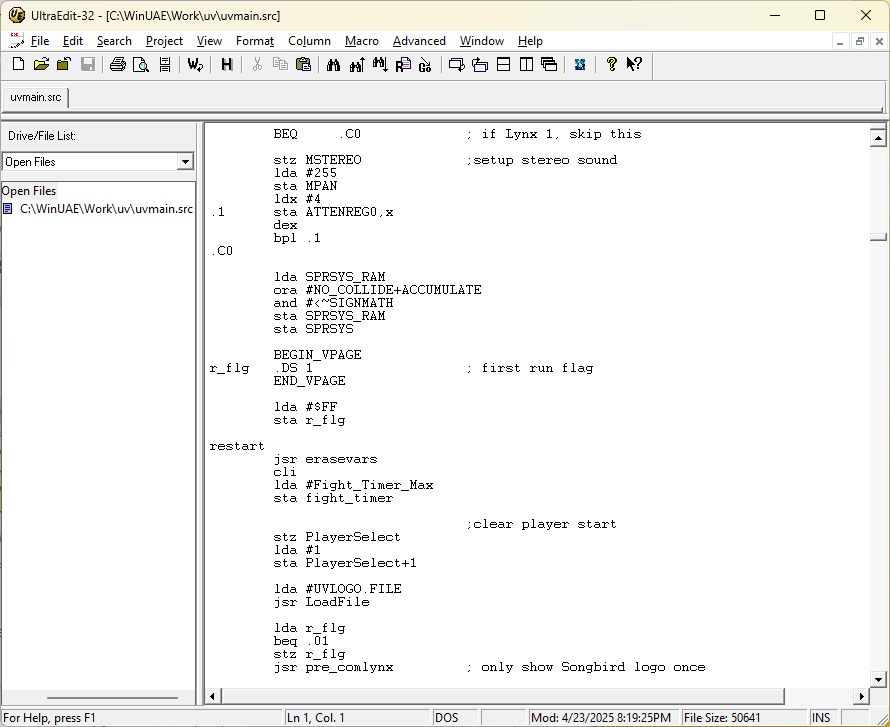Click the Goto line icon
The height and width of the screenshot is (727, 890).
point(425,64)
